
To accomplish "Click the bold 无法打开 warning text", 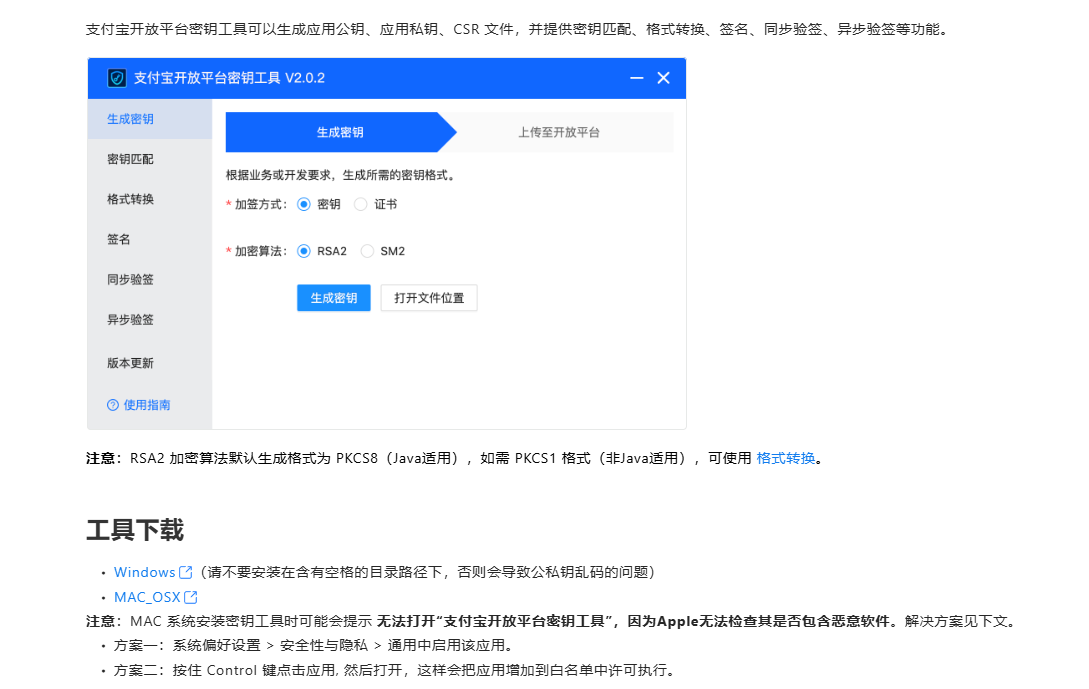I will 633,621.
